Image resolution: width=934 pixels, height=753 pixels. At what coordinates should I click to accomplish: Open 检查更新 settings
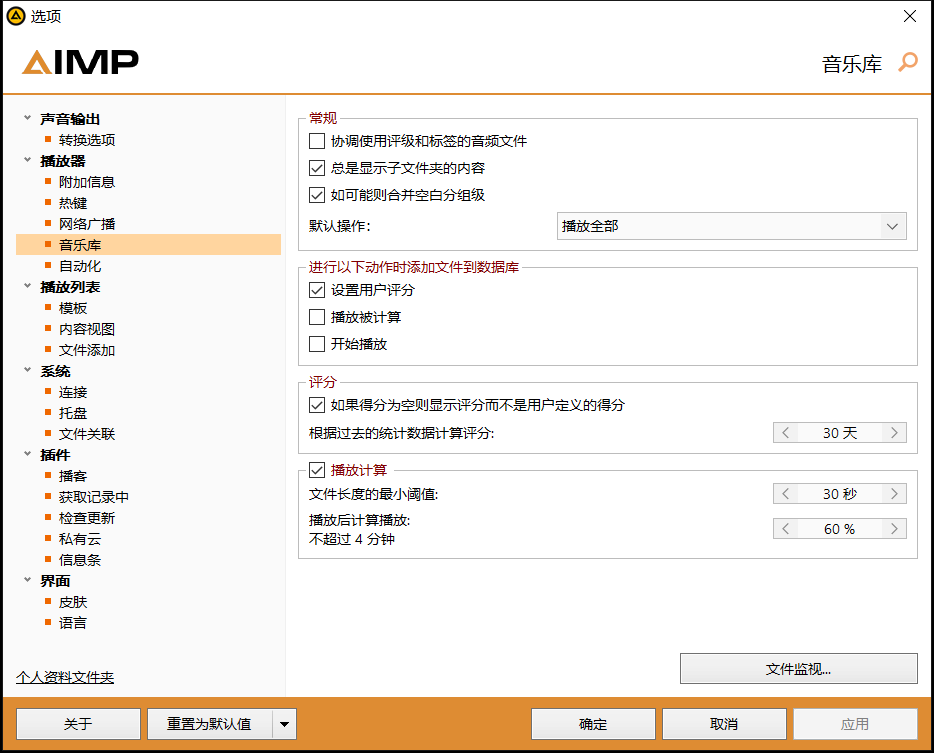coord(87,518)
